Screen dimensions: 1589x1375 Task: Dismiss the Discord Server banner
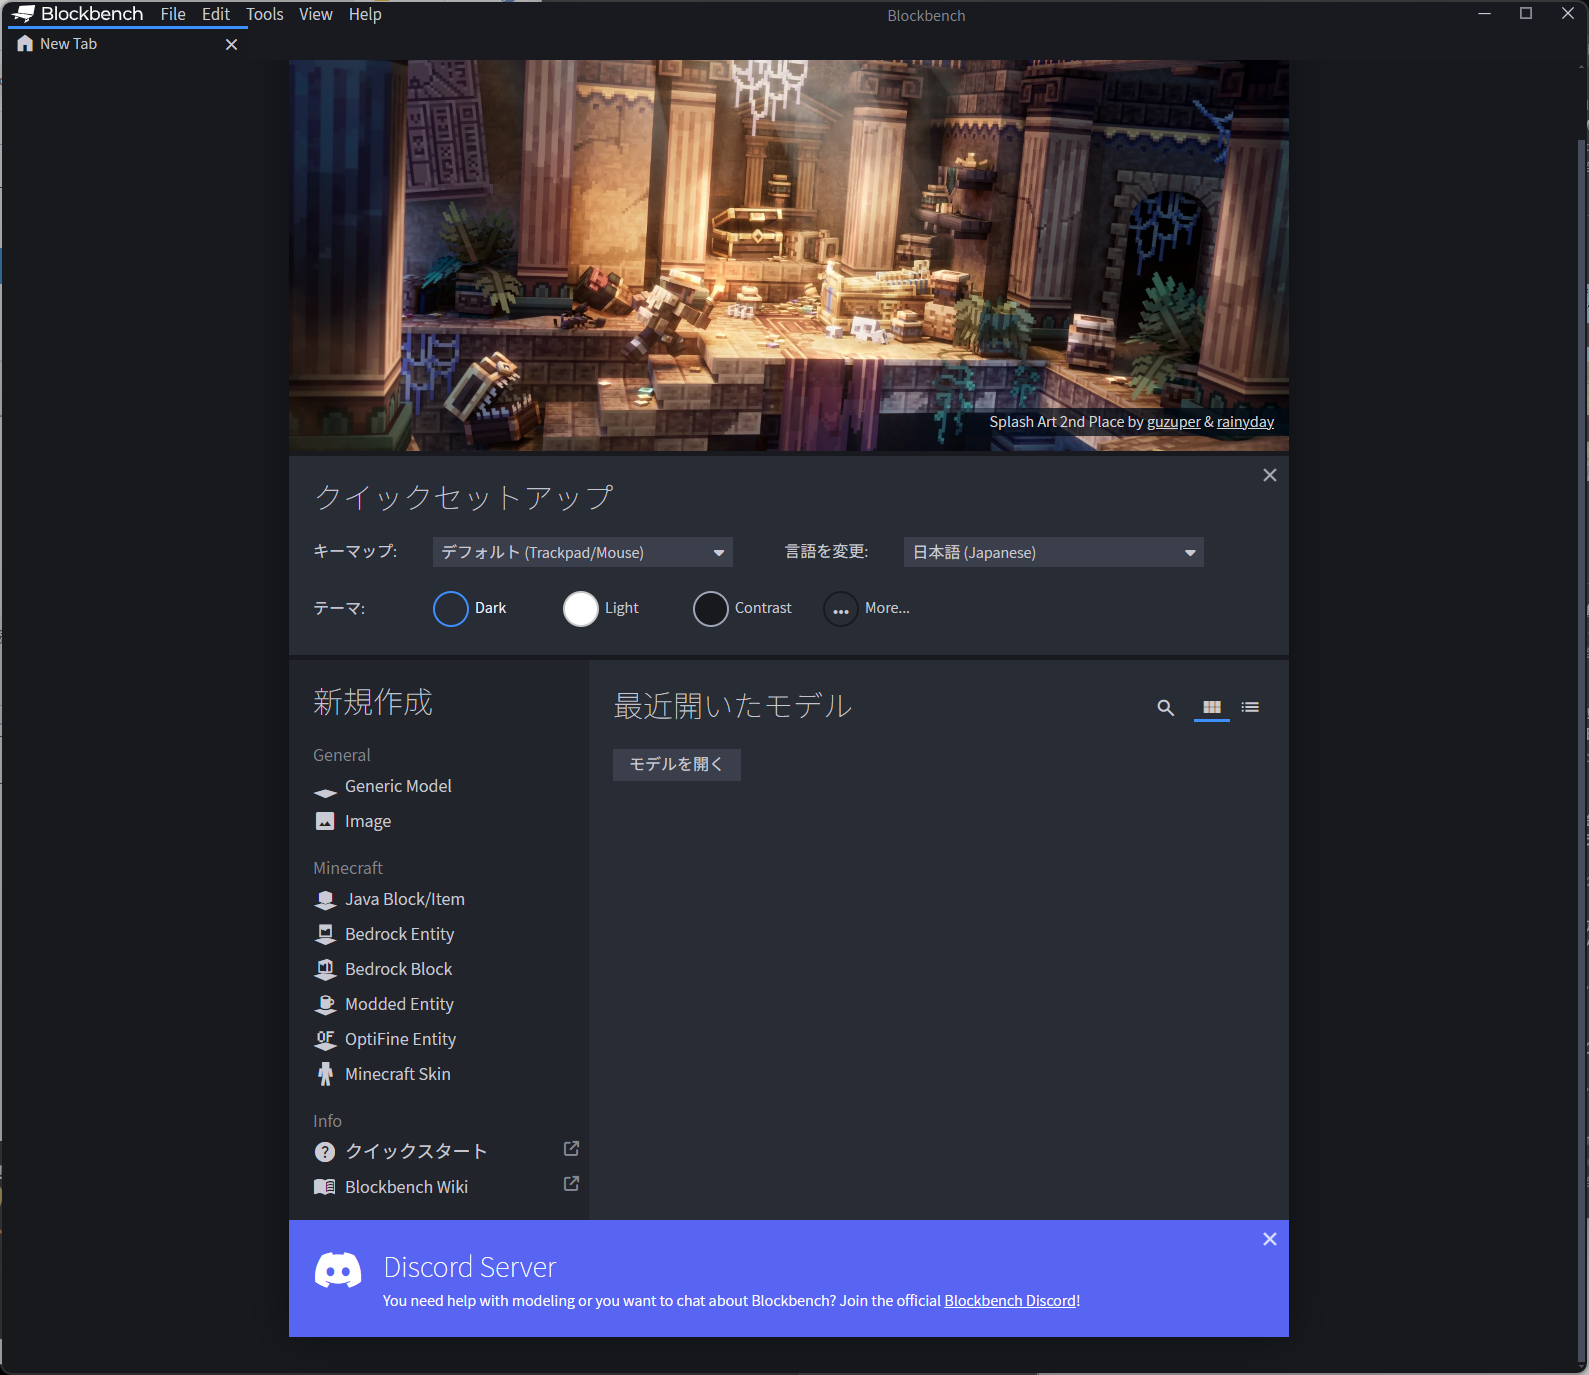(x=1270, y=1239)
